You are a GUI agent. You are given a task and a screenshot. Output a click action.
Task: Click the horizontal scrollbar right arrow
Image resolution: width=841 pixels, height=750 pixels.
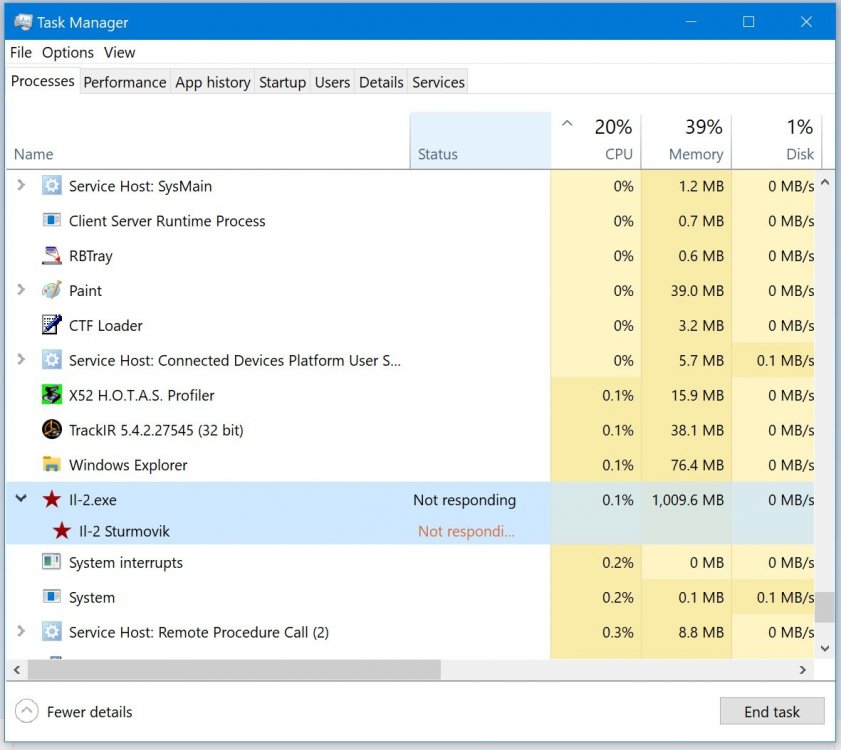click(802, 669)
